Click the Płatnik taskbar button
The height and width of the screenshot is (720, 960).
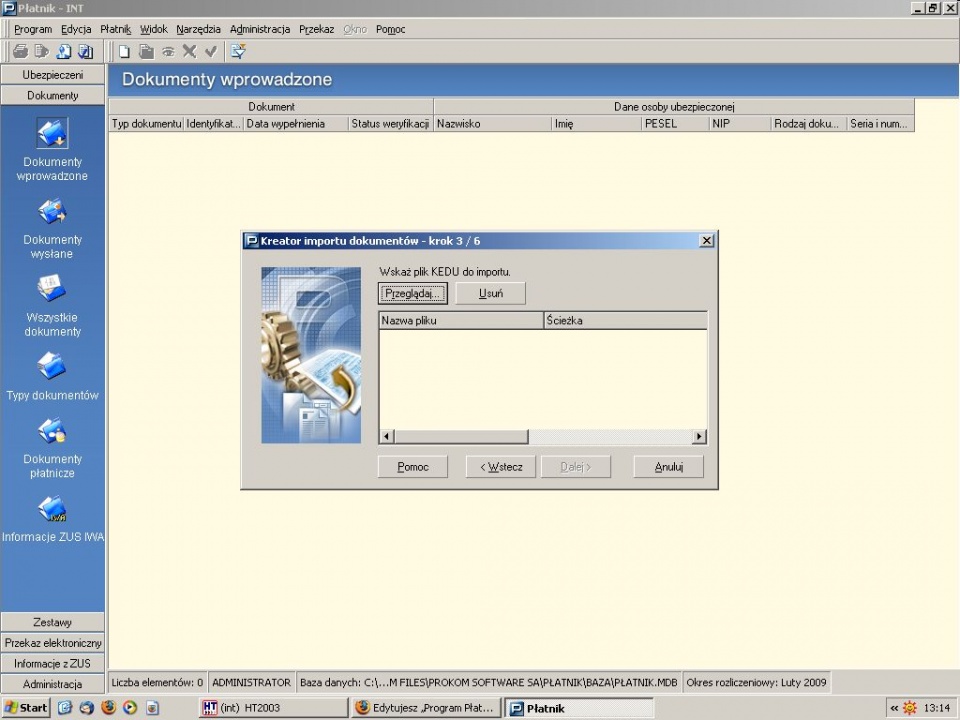tap(579, 708)
